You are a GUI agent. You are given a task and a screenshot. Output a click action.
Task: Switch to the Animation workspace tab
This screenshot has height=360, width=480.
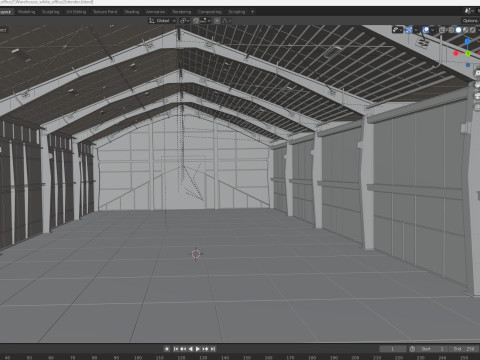(x=155, y=12)
